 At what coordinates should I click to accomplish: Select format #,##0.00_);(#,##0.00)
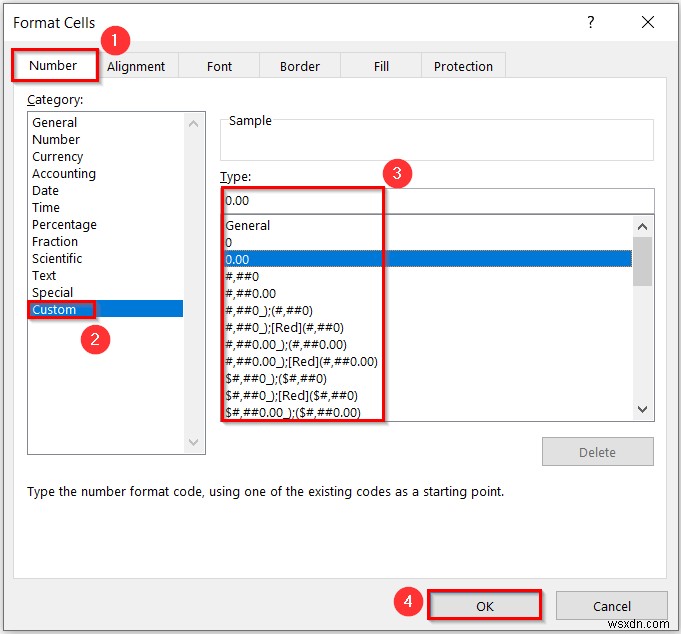click(x=428, y=344)
